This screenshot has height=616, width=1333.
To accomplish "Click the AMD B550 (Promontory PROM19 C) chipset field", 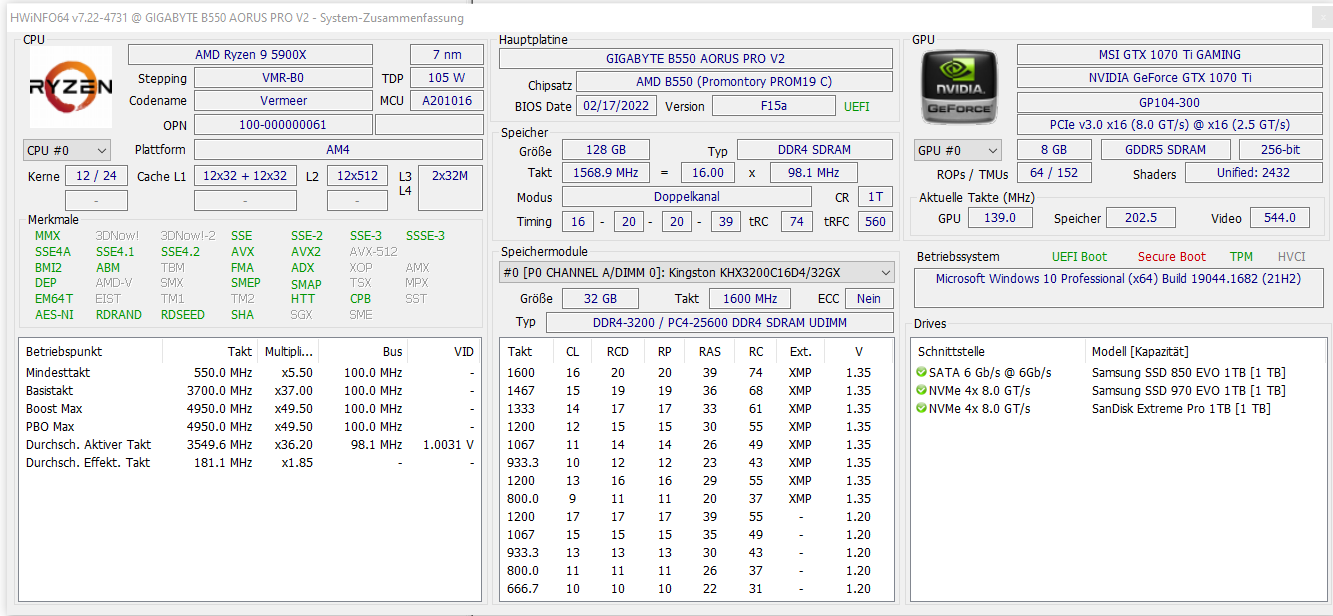I will pos(734,82).
